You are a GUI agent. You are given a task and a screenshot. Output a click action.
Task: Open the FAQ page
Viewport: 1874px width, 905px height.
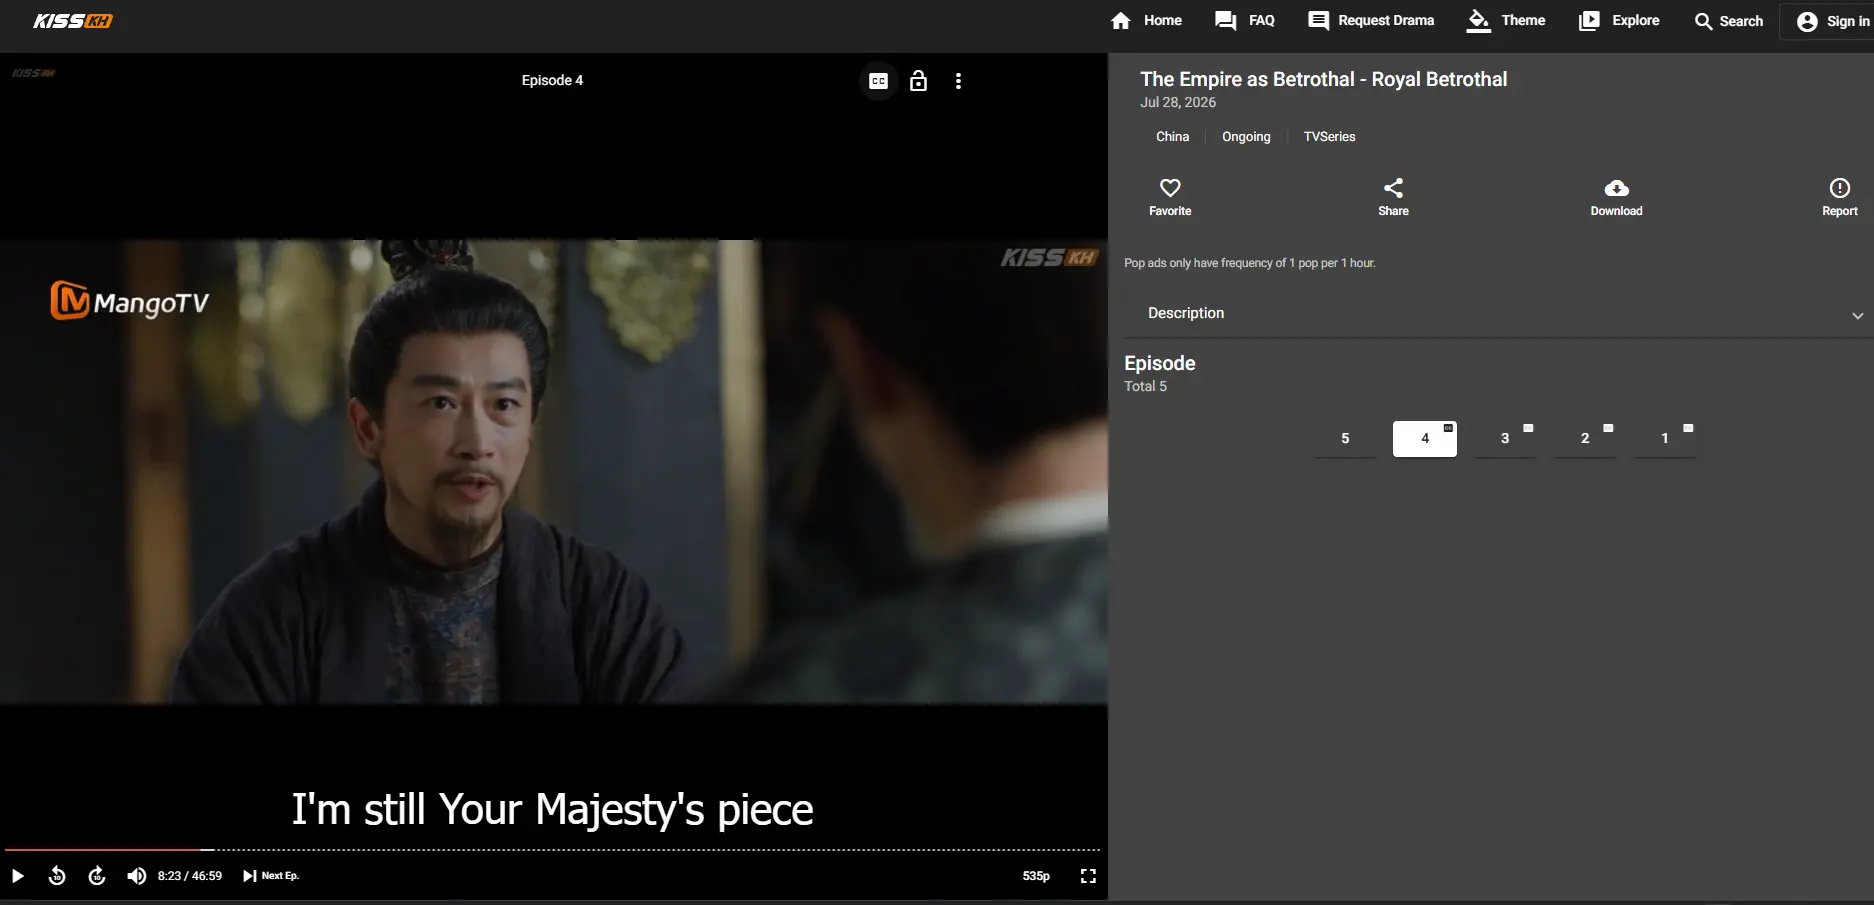[x=1245, y=20]
